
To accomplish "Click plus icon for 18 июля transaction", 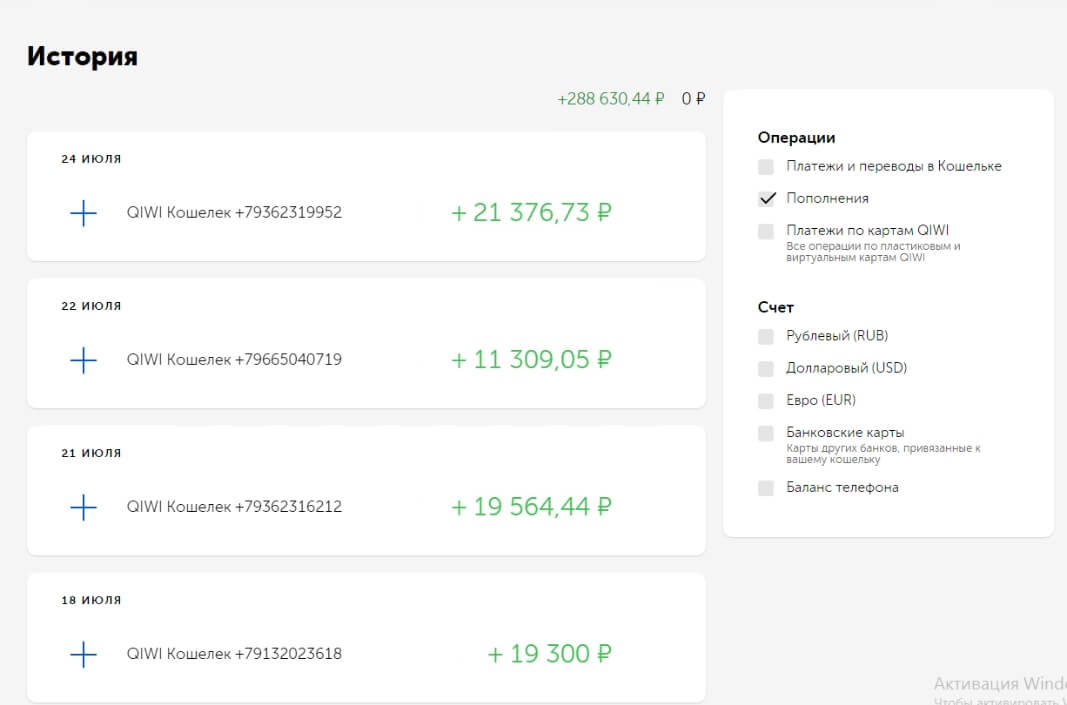I will [83, 654].
